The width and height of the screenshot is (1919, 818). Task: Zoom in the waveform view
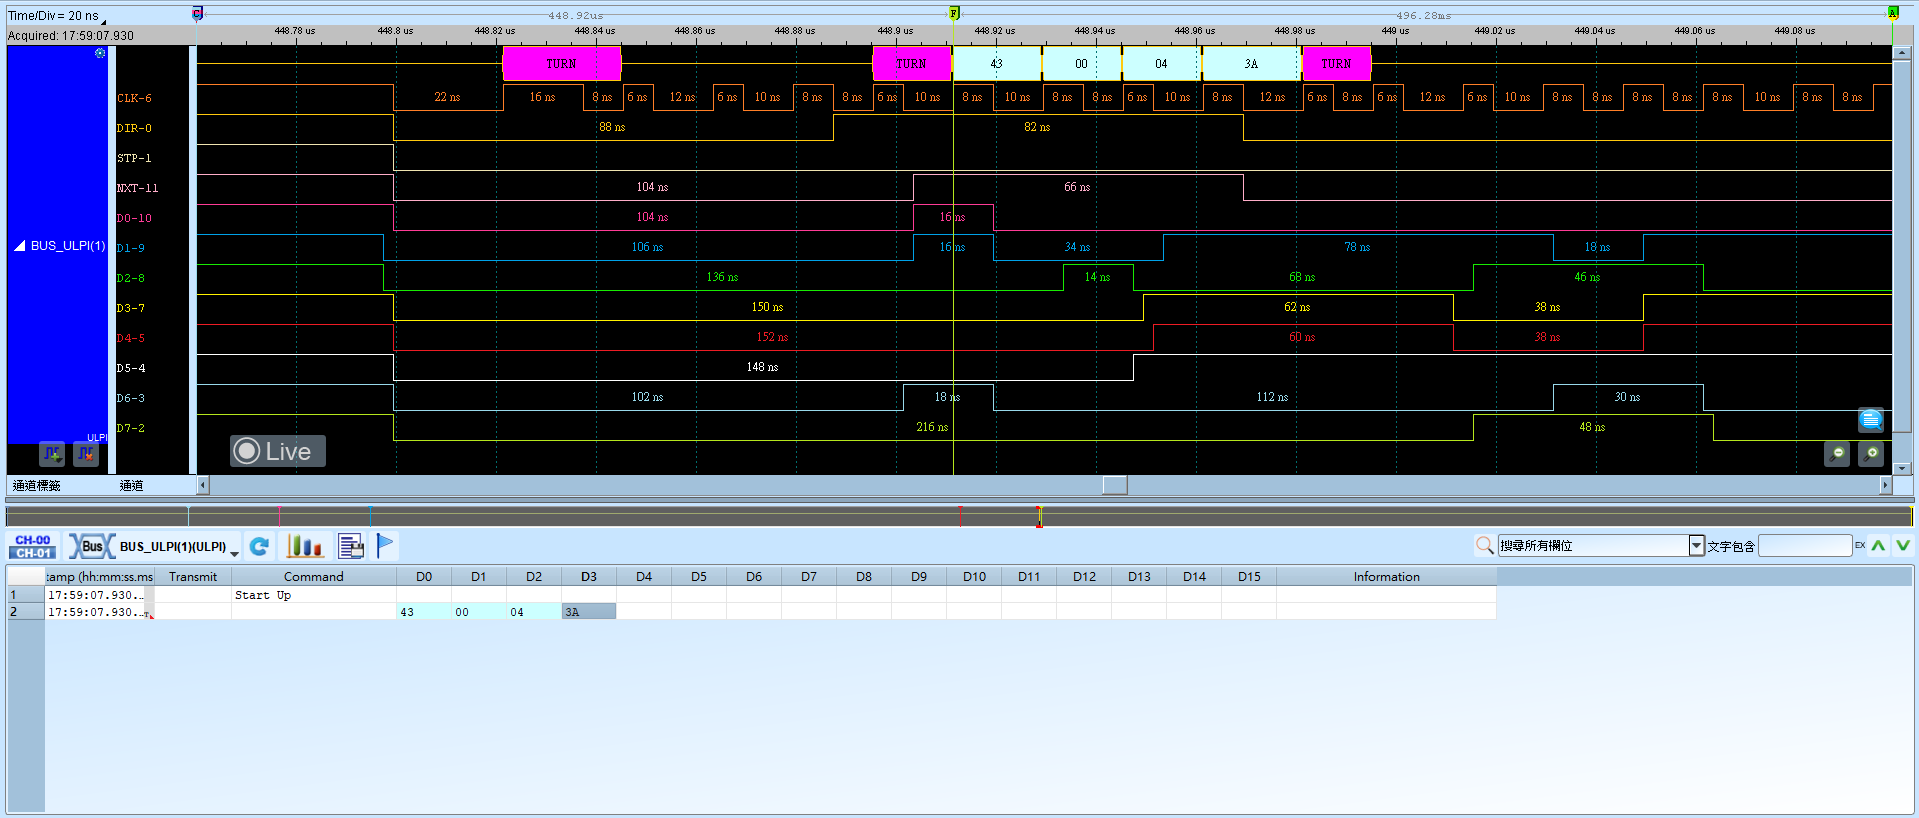[1871, 454]
